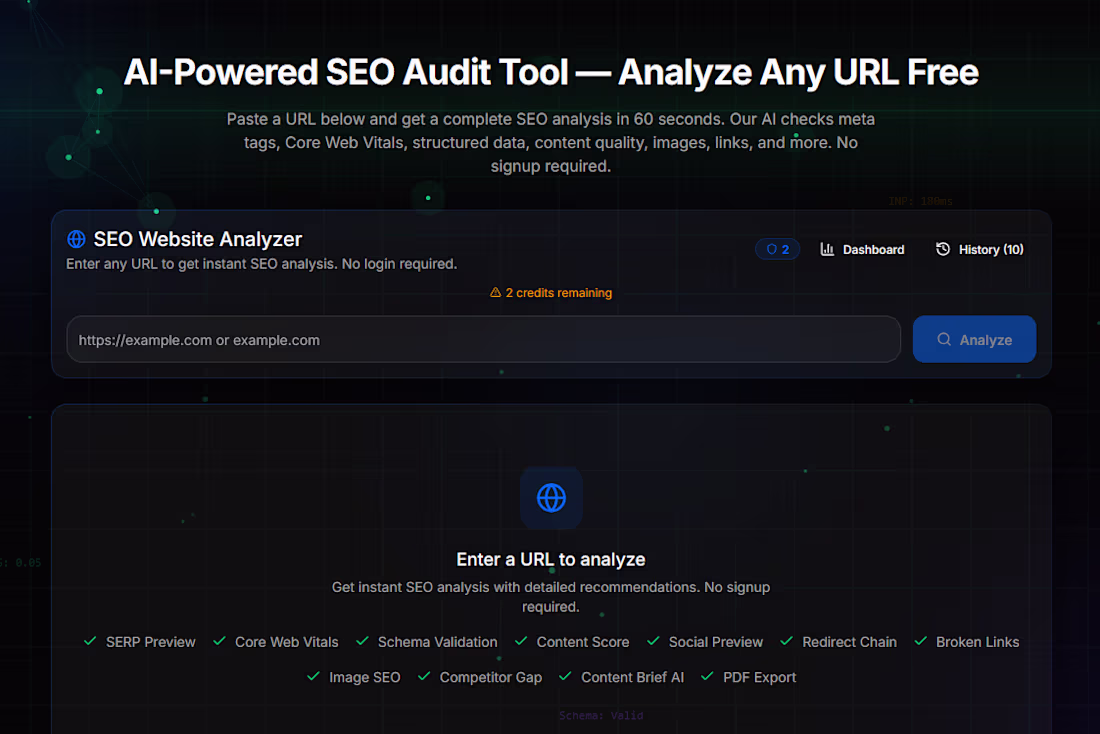
Task: Click the 'Content Brief AI' feature label
Action: (632, 677)
